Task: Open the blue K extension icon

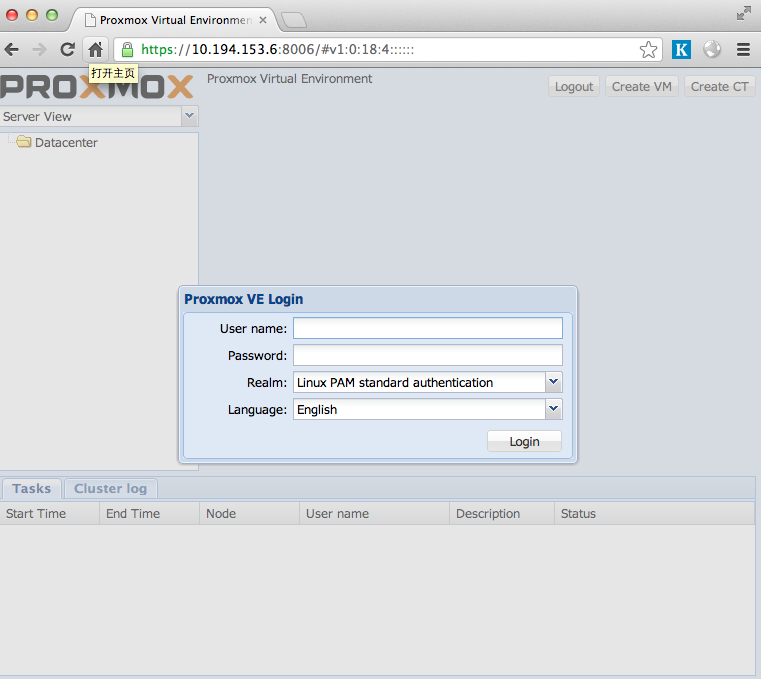Action: coord(681,50)
